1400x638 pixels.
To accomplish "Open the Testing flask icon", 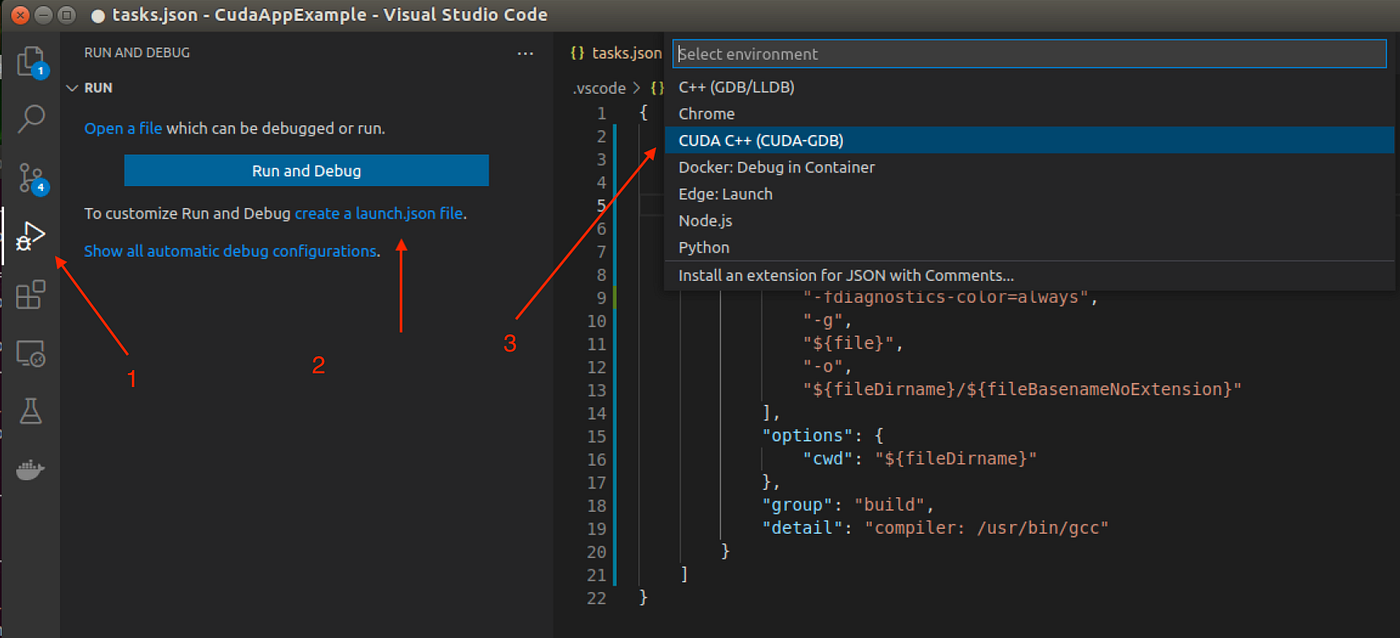I will (x=31, y=411).
